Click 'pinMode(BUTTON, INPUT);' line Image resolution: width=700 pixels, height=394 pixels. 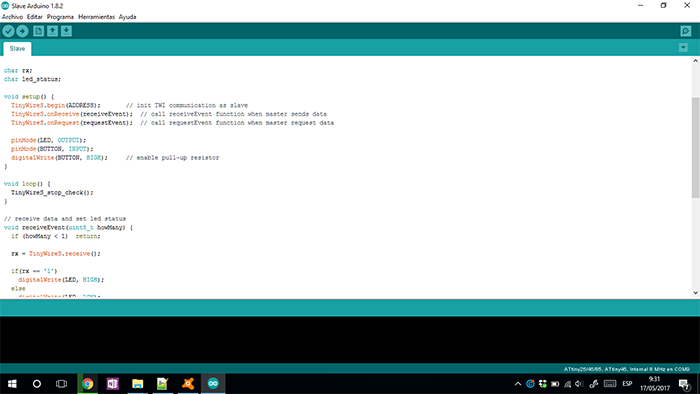52,149
